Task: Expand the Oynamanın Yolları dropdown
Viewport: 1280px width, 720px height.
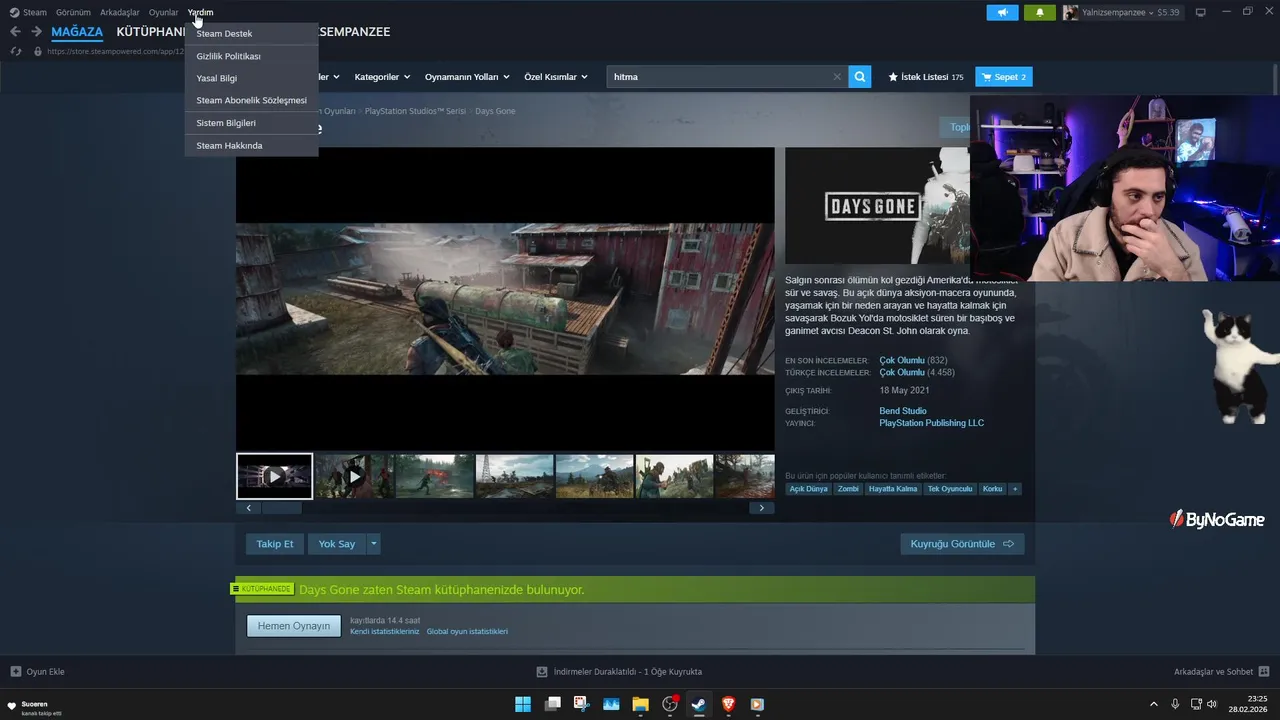Action: coord(467,77)
